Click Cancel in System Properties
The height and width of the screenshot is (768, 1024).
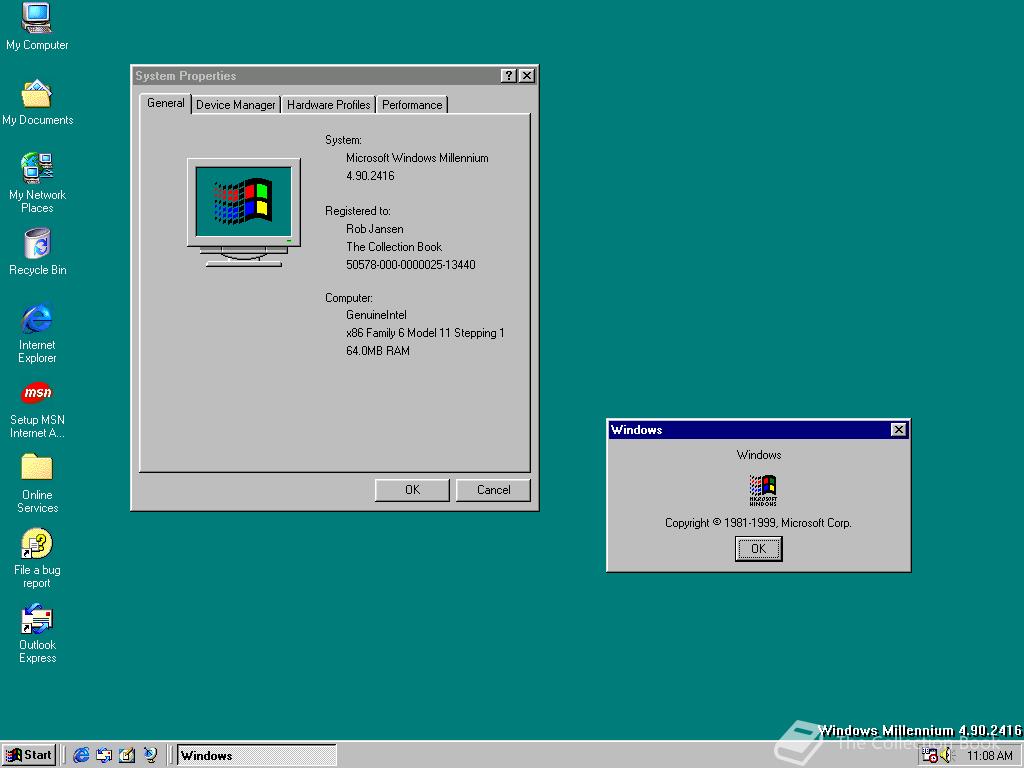tap(493, 490)
